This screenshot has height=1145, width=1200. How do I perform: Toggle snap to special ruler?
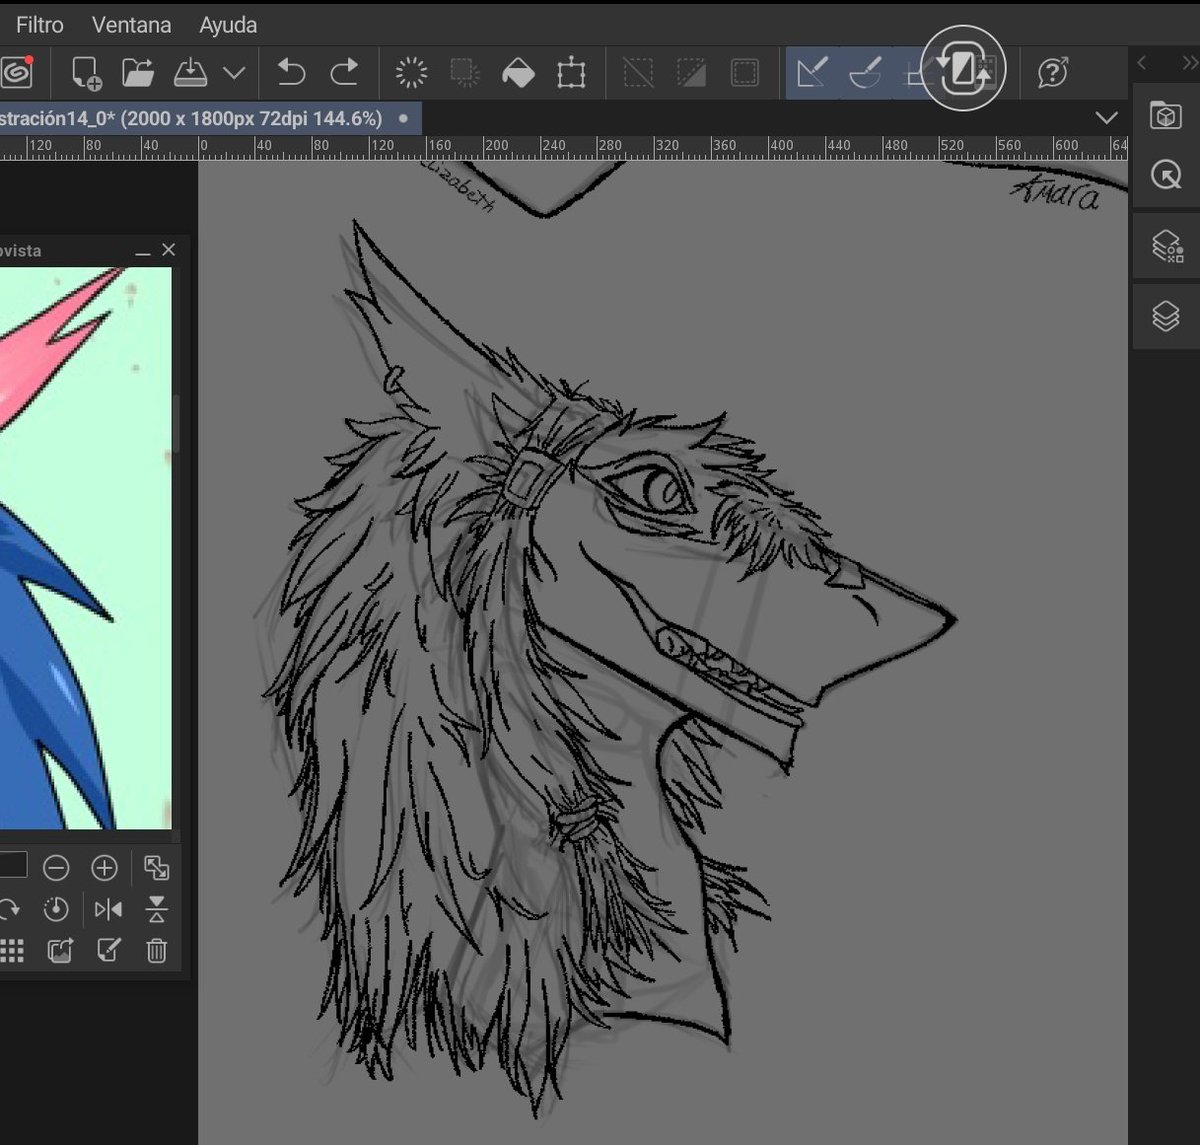(864, 73)
